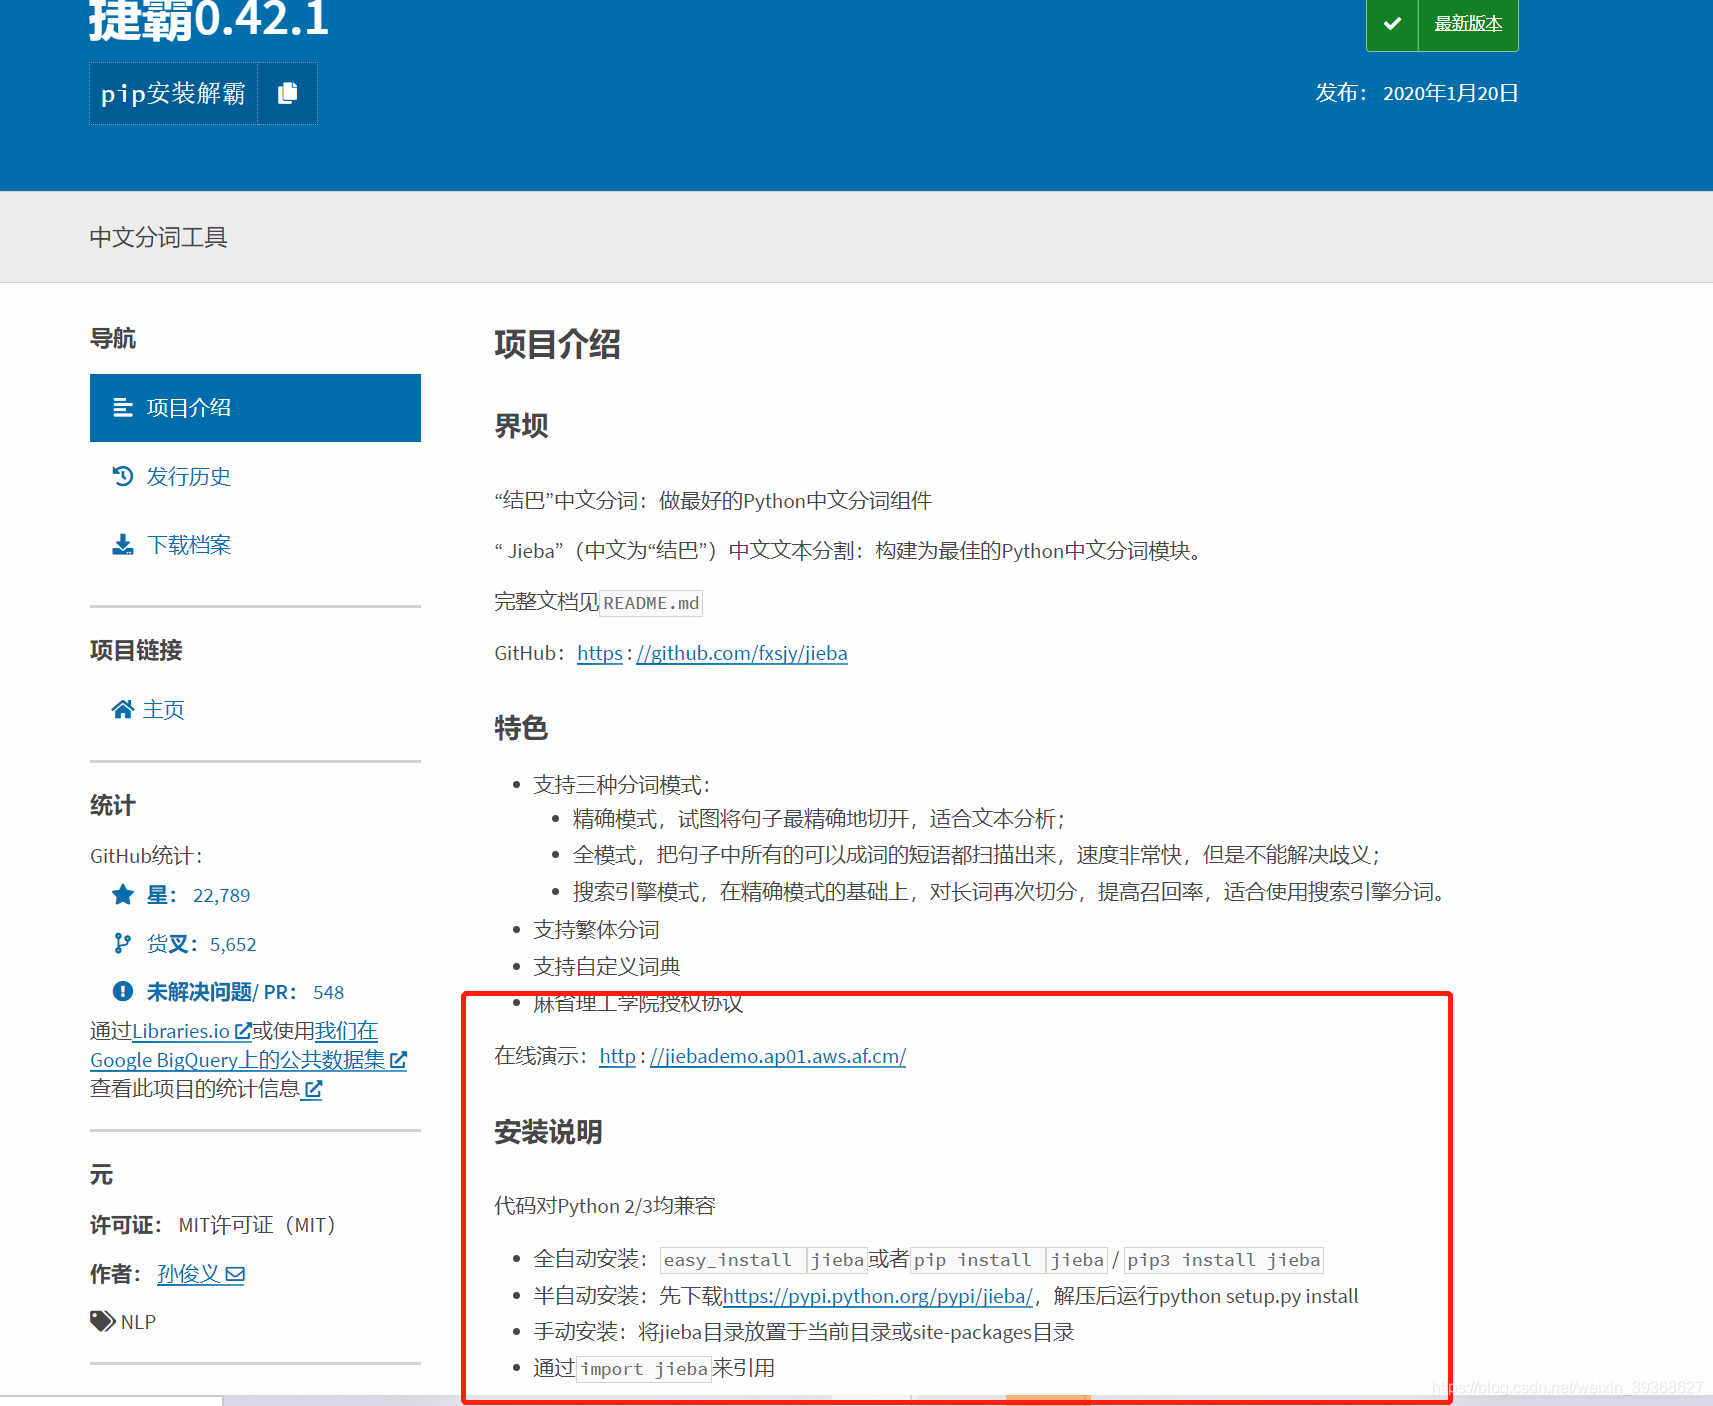This screenshot has height=1406, width=1713.
Task: Open author 孙俊义 email link
Action: 200,1274
